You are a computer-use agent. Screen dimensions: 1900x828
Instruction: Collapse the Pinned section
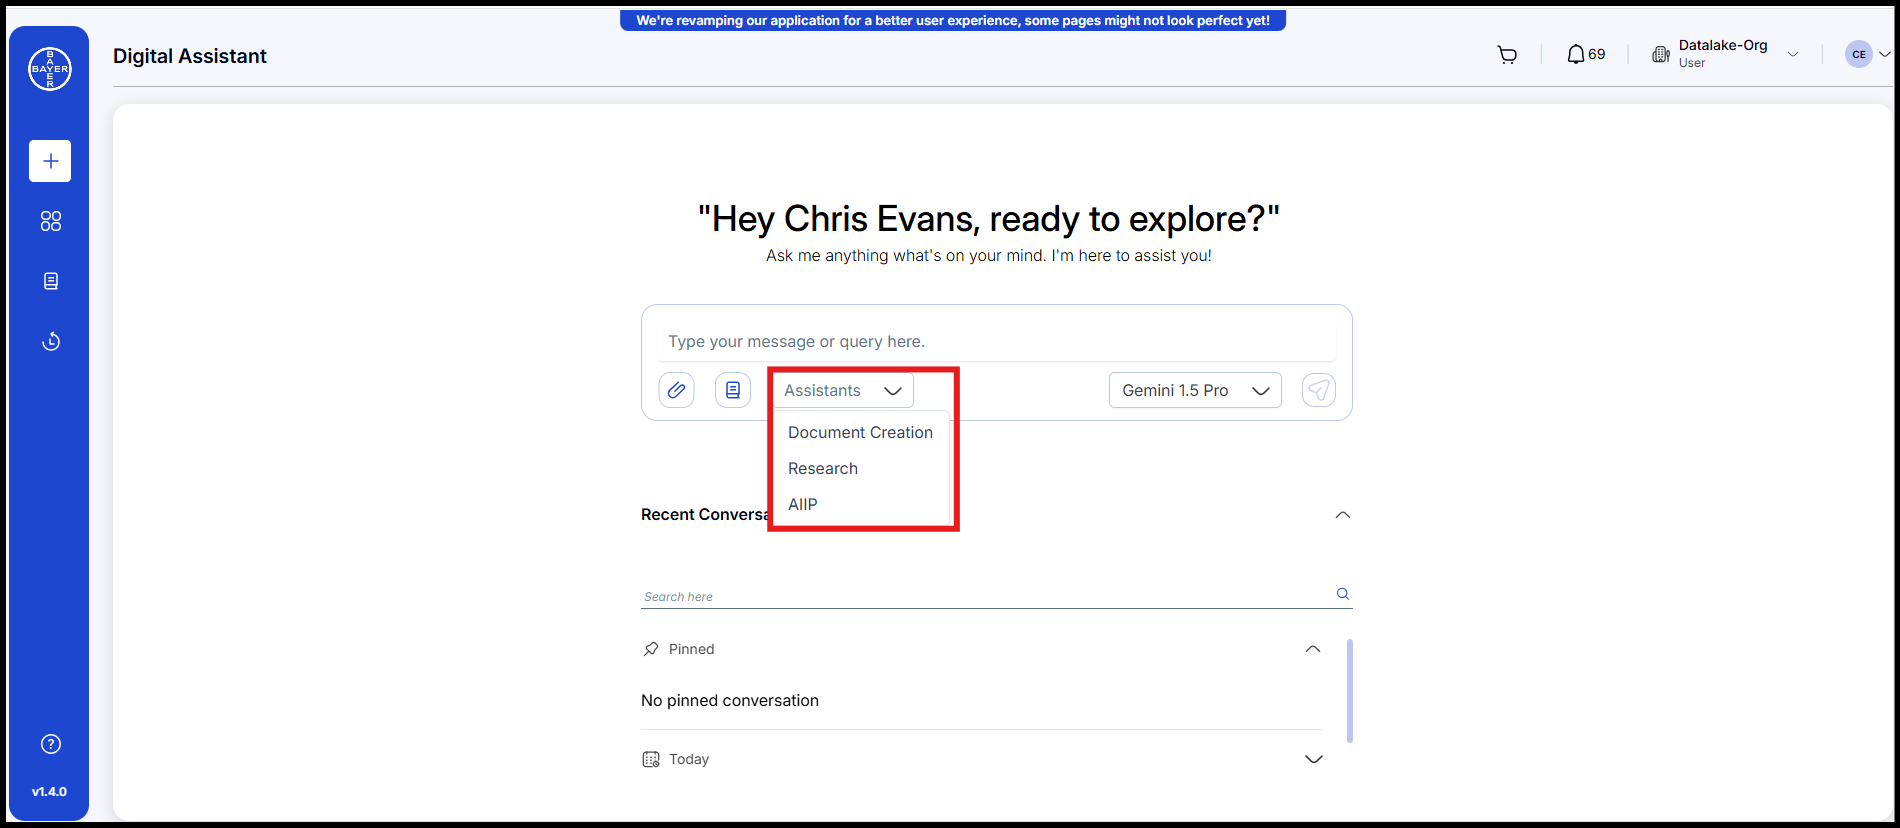[1313, 649]
